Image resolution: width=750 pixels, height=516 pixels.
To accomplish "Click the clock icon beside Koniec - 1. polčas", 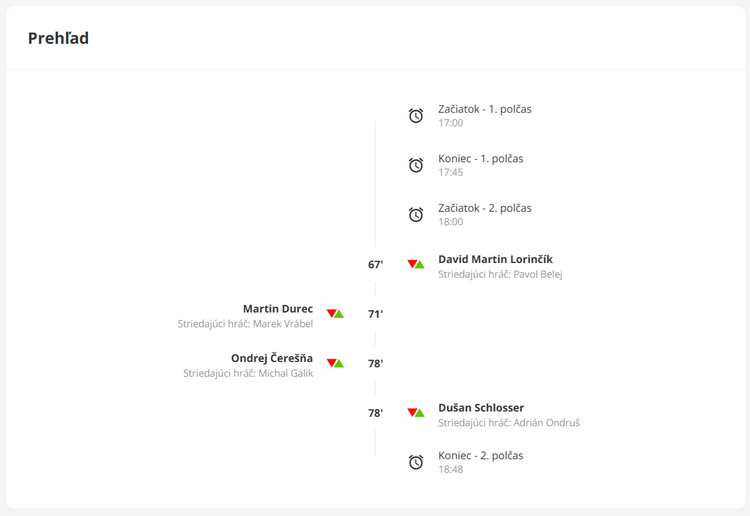I will coord(416,165).
